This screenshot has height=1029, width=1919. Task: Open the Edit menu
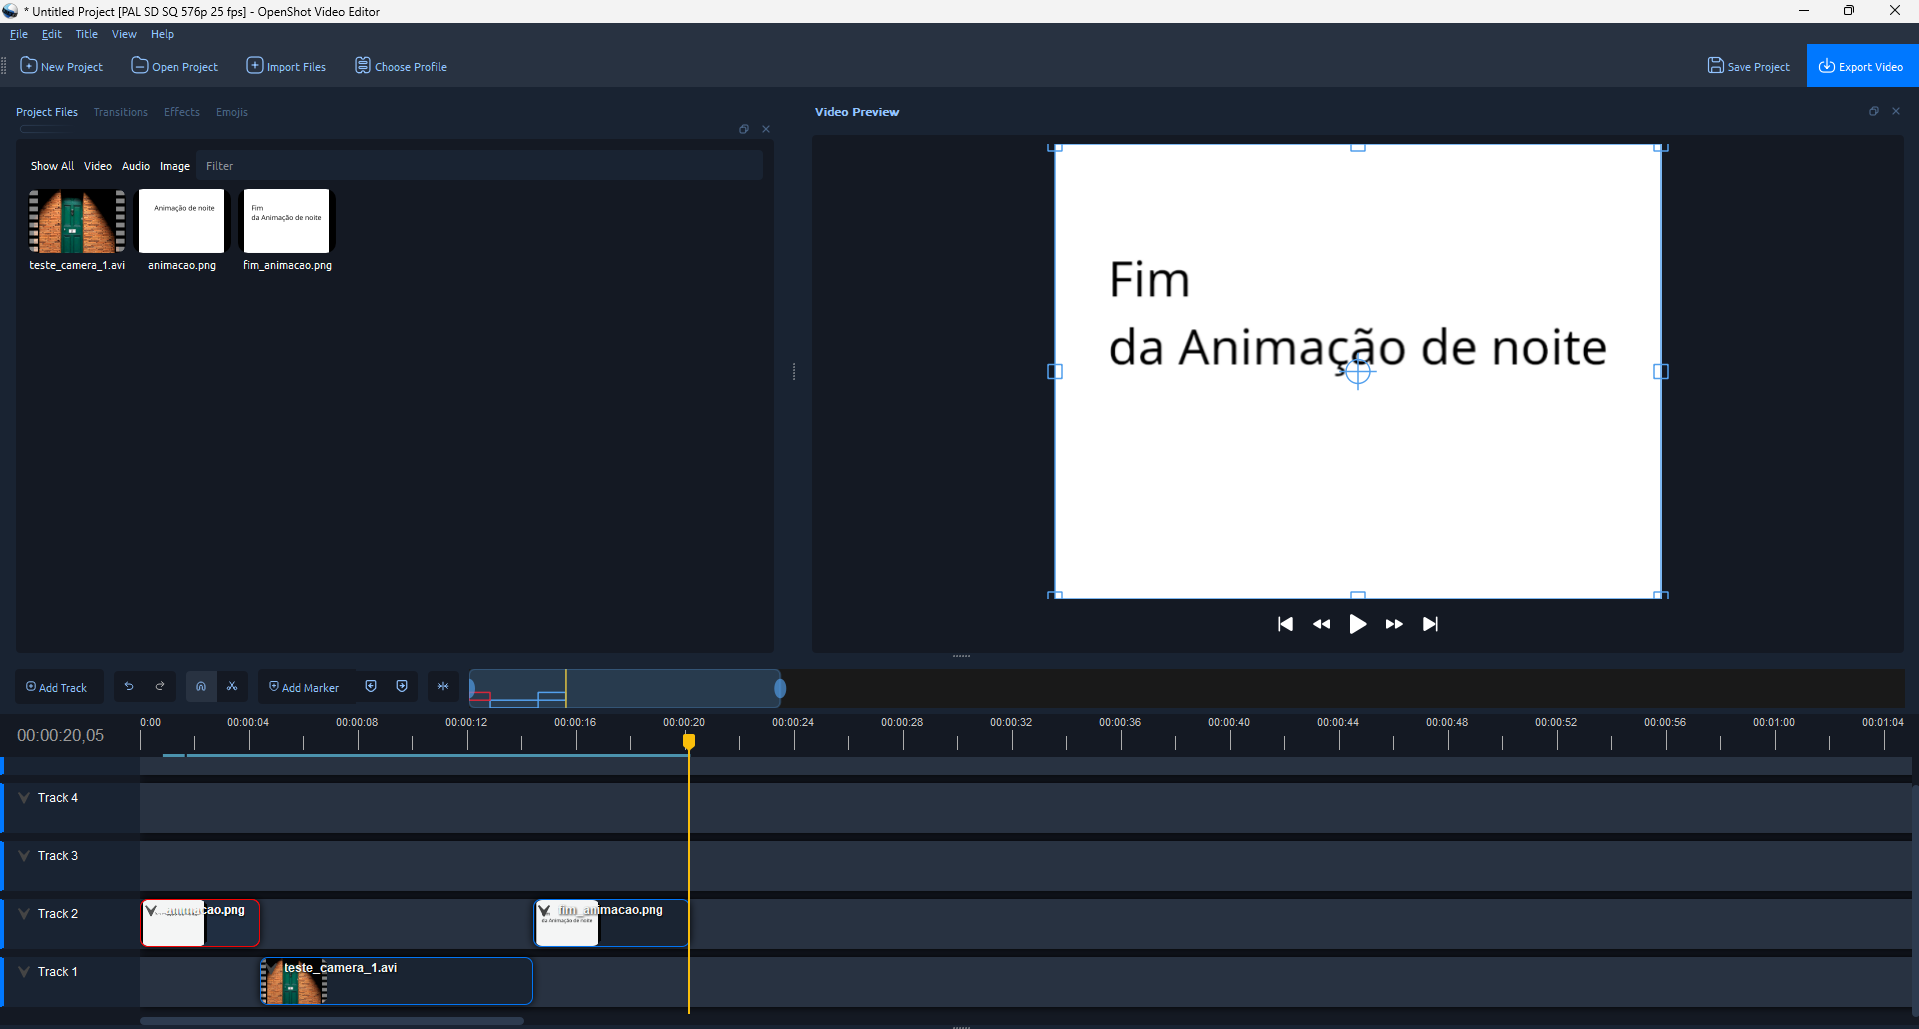[52, 34]
